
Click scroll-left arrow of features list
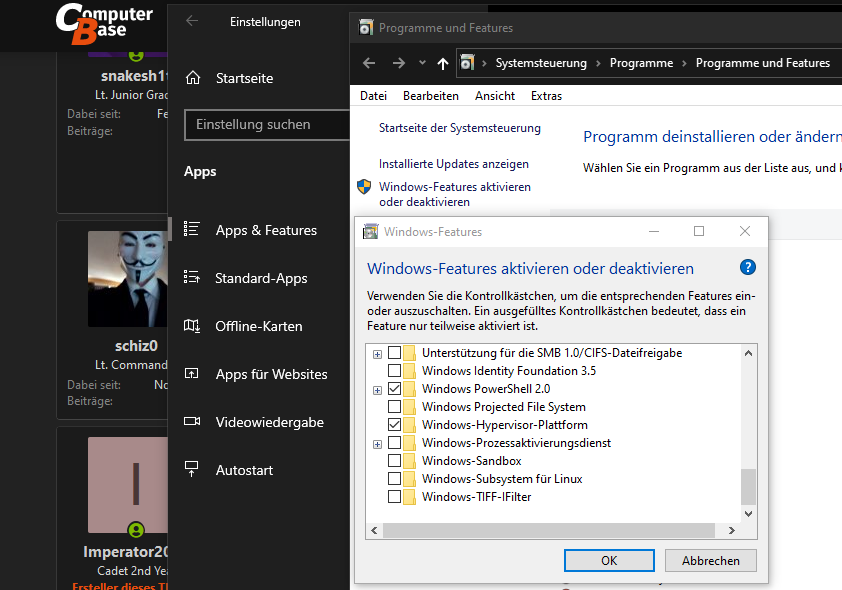point(374,530)
